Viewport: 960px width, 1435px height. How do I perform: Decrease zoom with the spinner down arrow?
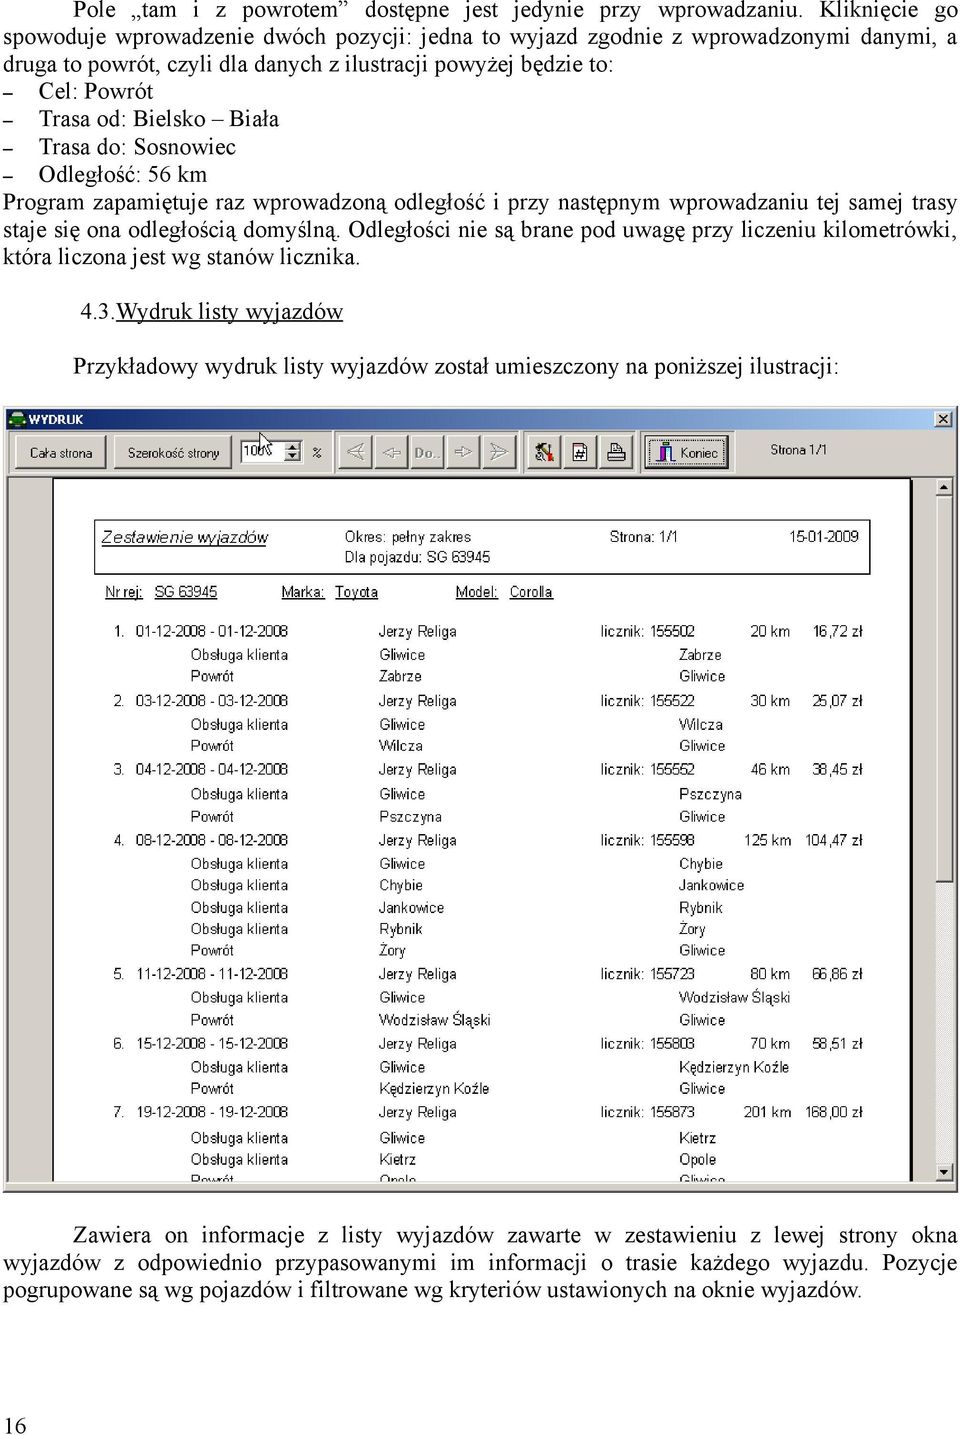[x=293, y=458]
